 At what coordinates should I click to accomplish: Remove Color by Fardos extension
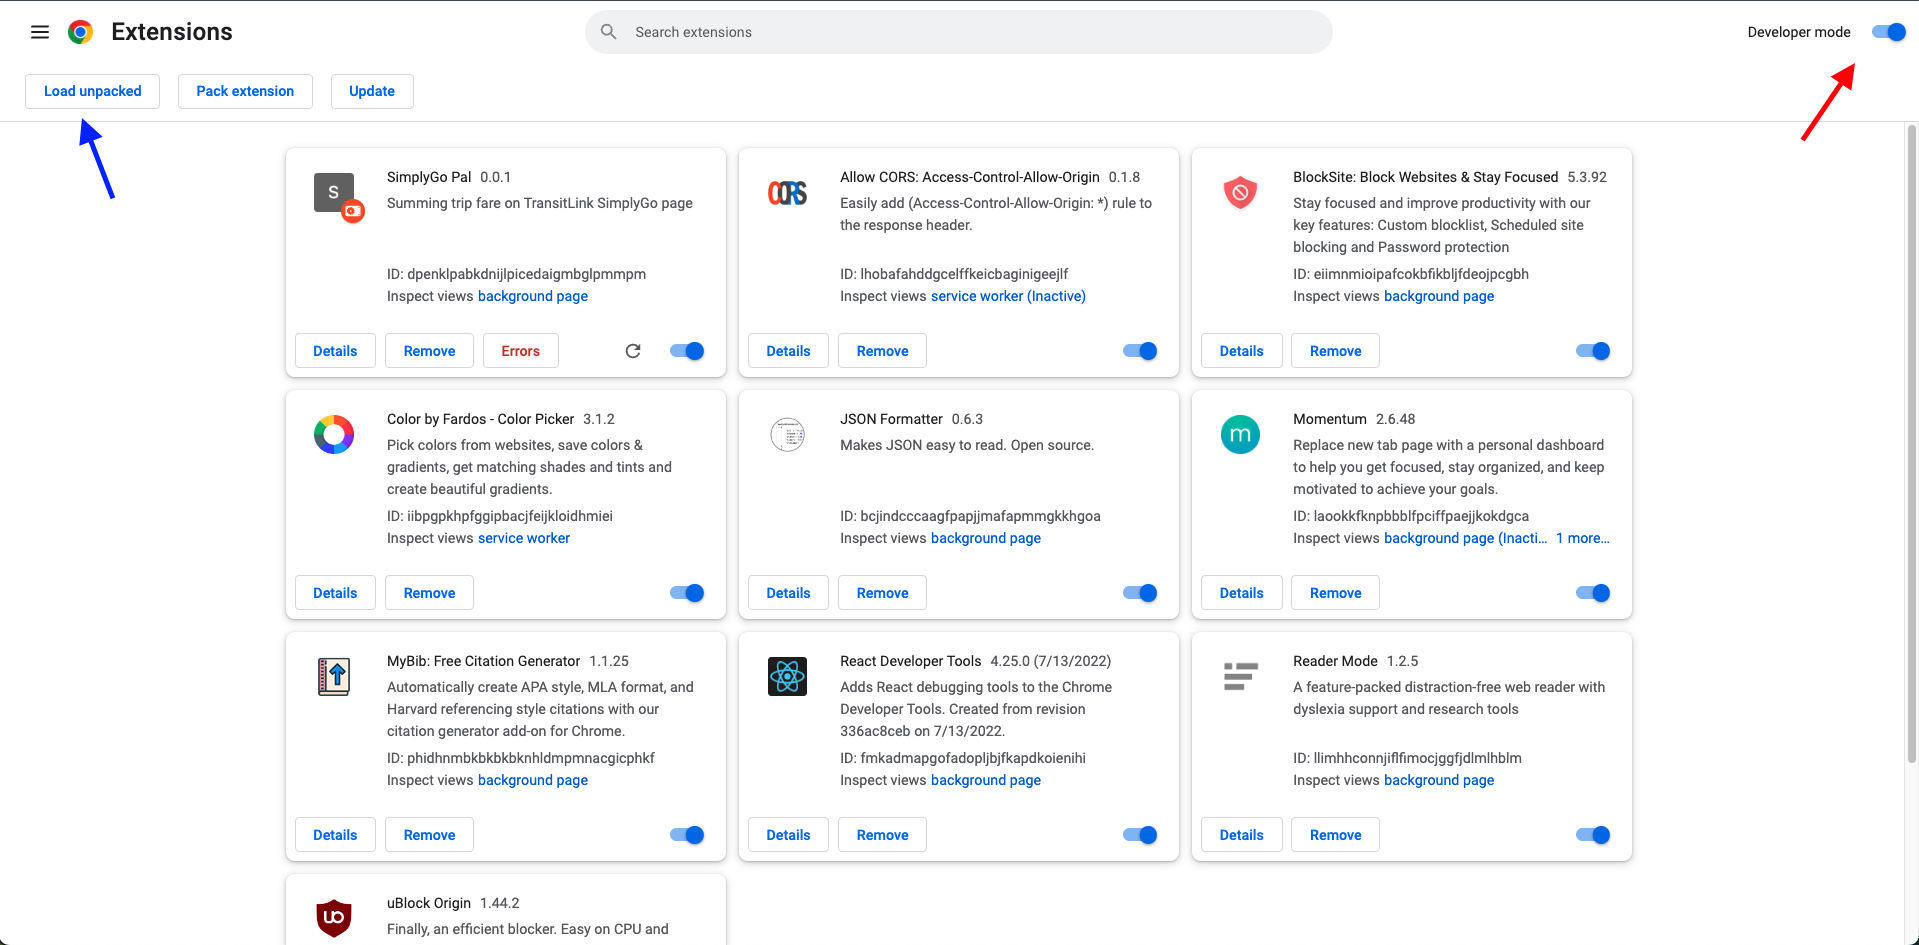coord(429,593)
